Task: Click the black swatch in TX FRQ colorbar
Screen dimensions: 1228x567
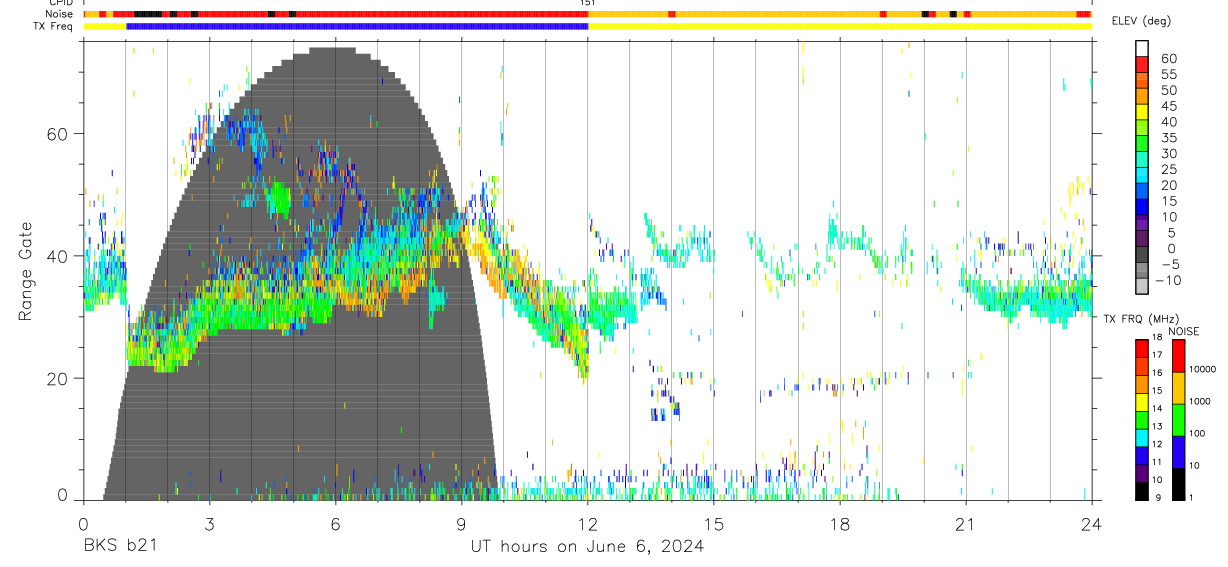Action: (x=1141, y=491)
